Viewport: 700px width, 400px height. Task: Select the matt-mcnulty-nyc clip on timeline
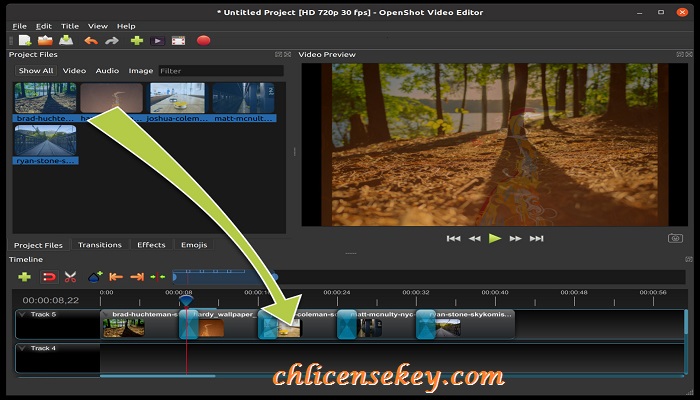387,325
